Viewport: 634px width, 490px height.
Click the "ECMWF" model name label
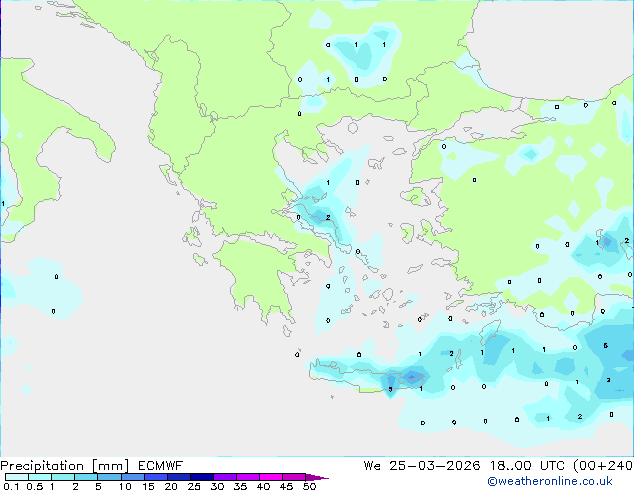point(161,466)
